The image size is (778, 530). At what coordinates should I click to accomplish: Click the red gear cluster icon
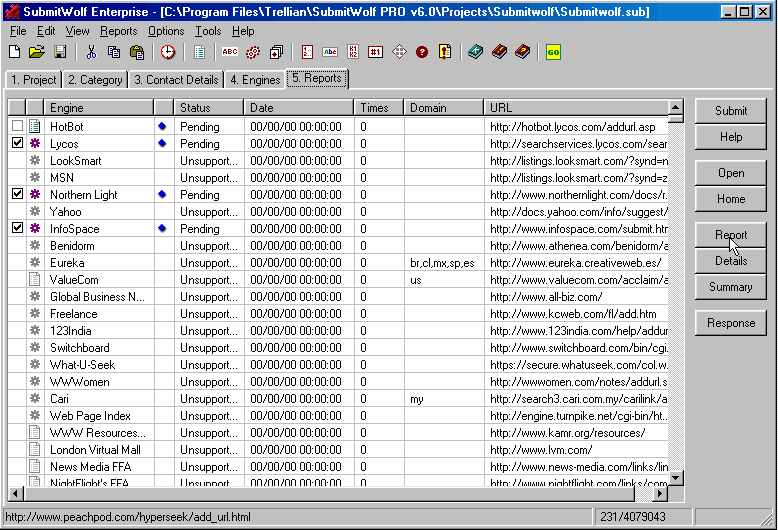pyautogui.click(x=253, y=52)
